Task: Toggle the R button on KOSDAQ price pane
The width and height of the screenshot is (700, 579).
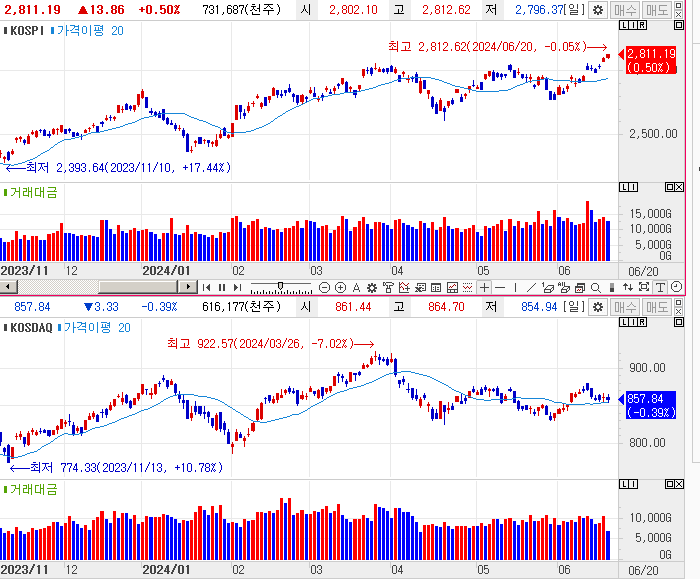Action: [x=642, y=322]
